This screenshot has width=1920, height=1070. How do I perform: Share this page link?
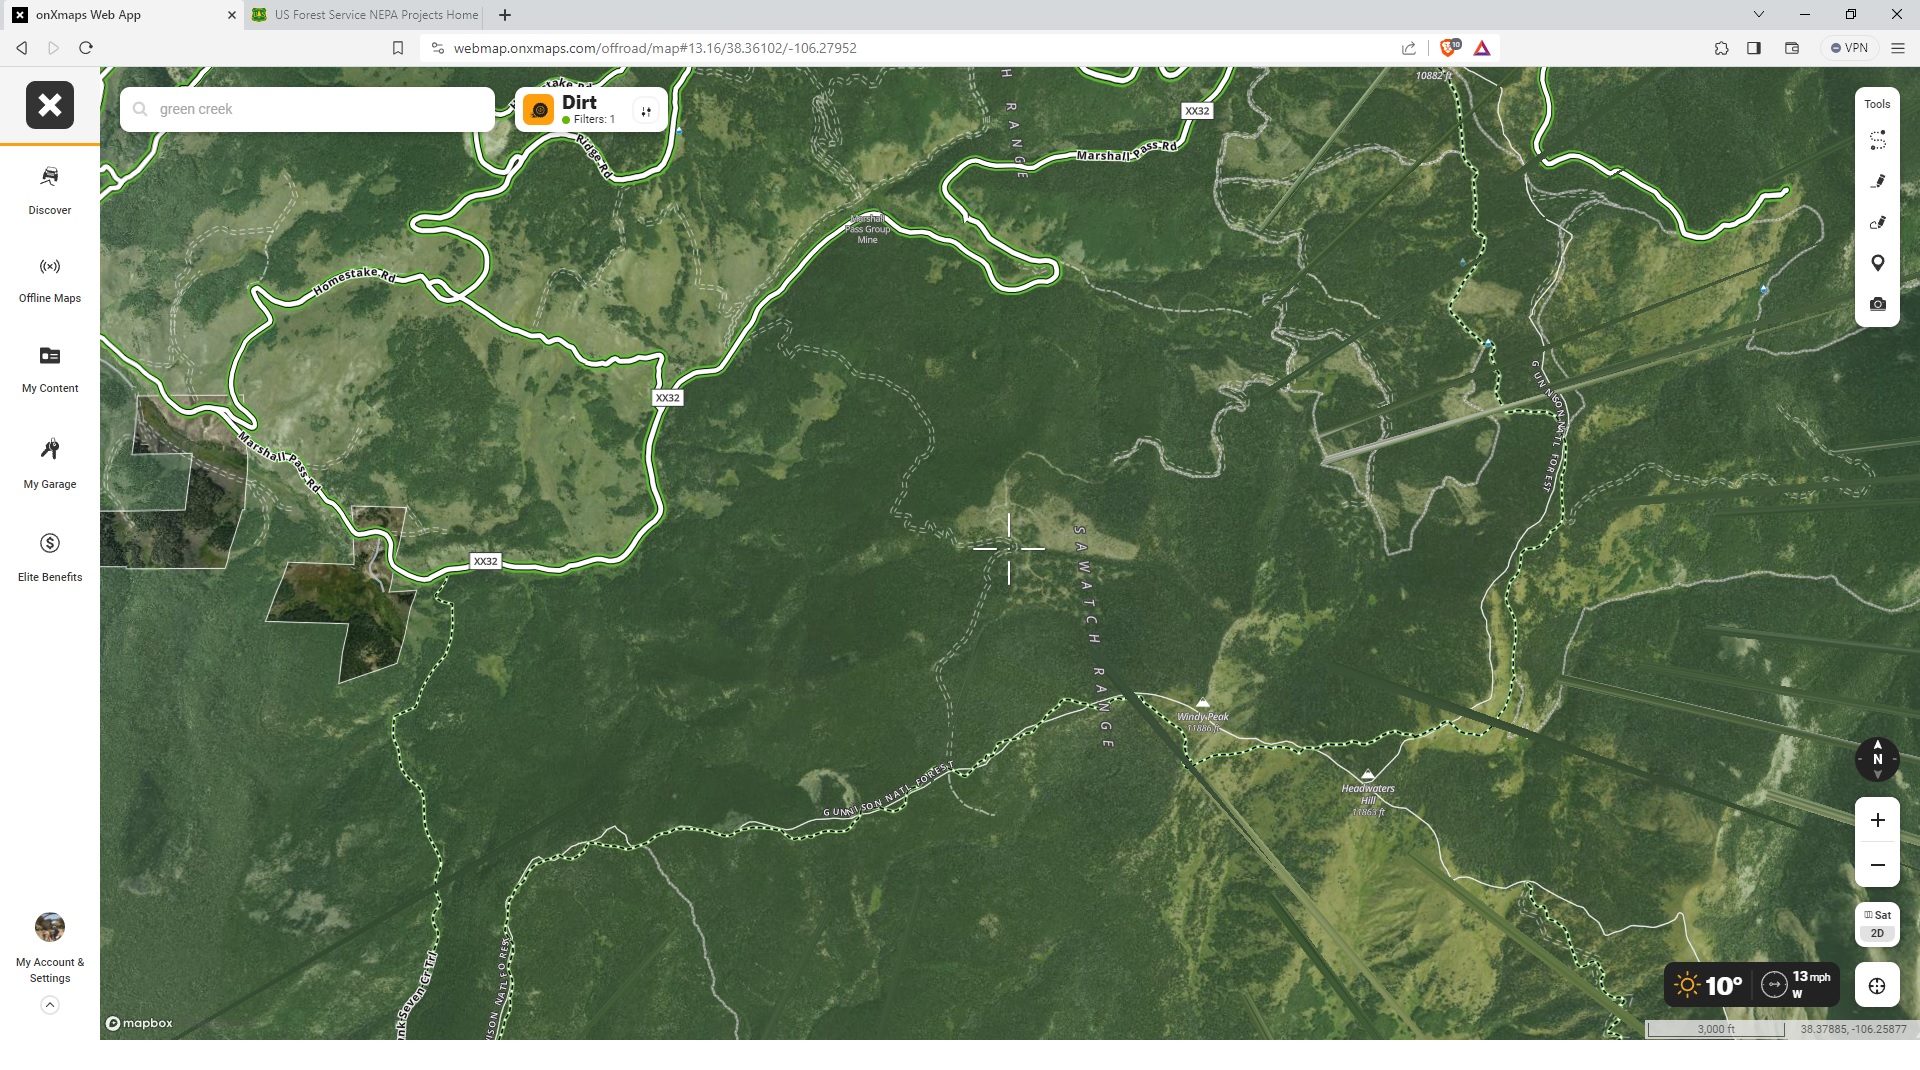click(1409, 48)
